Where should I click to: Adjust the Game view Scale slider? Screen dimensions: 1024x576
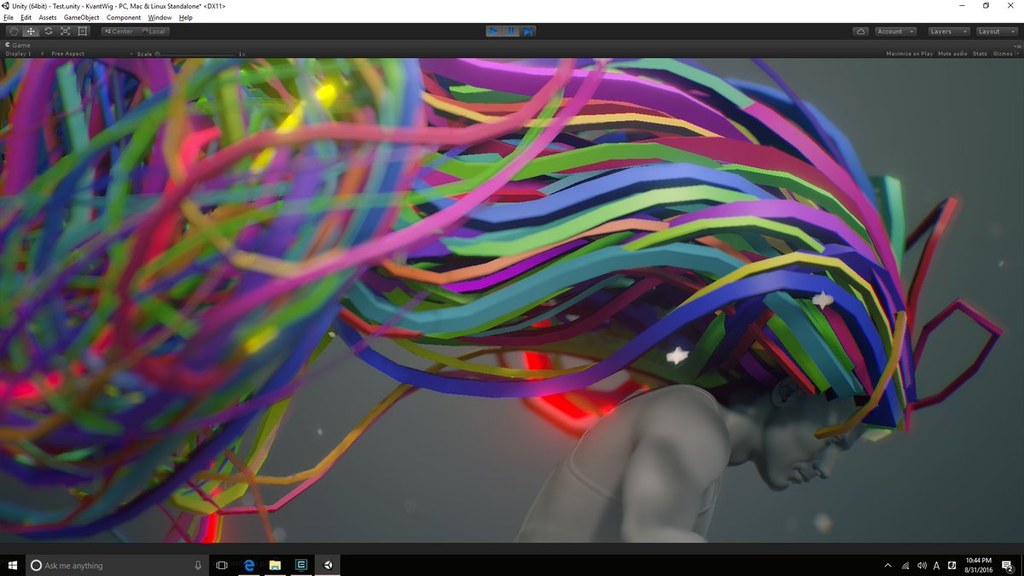[x=196, y=54]
